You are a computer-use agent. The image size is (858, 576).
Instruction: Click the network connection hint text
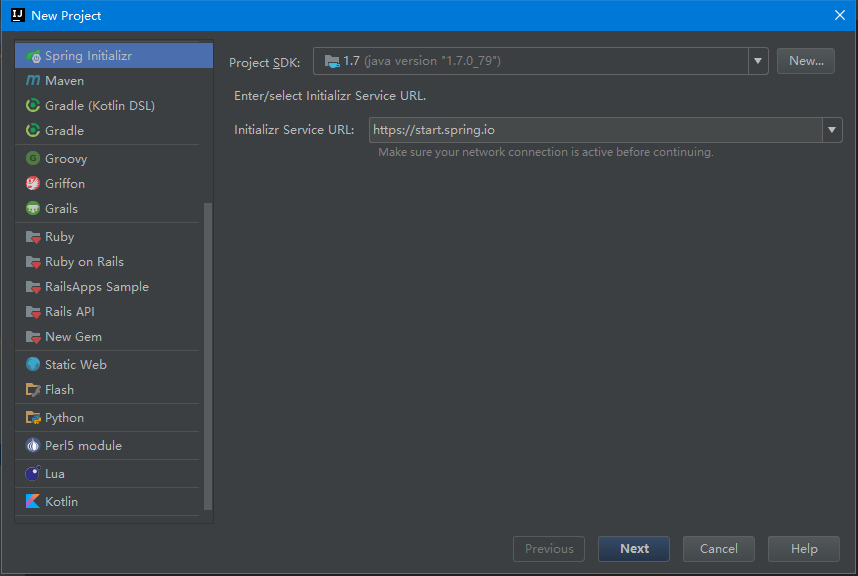[546, 152]
